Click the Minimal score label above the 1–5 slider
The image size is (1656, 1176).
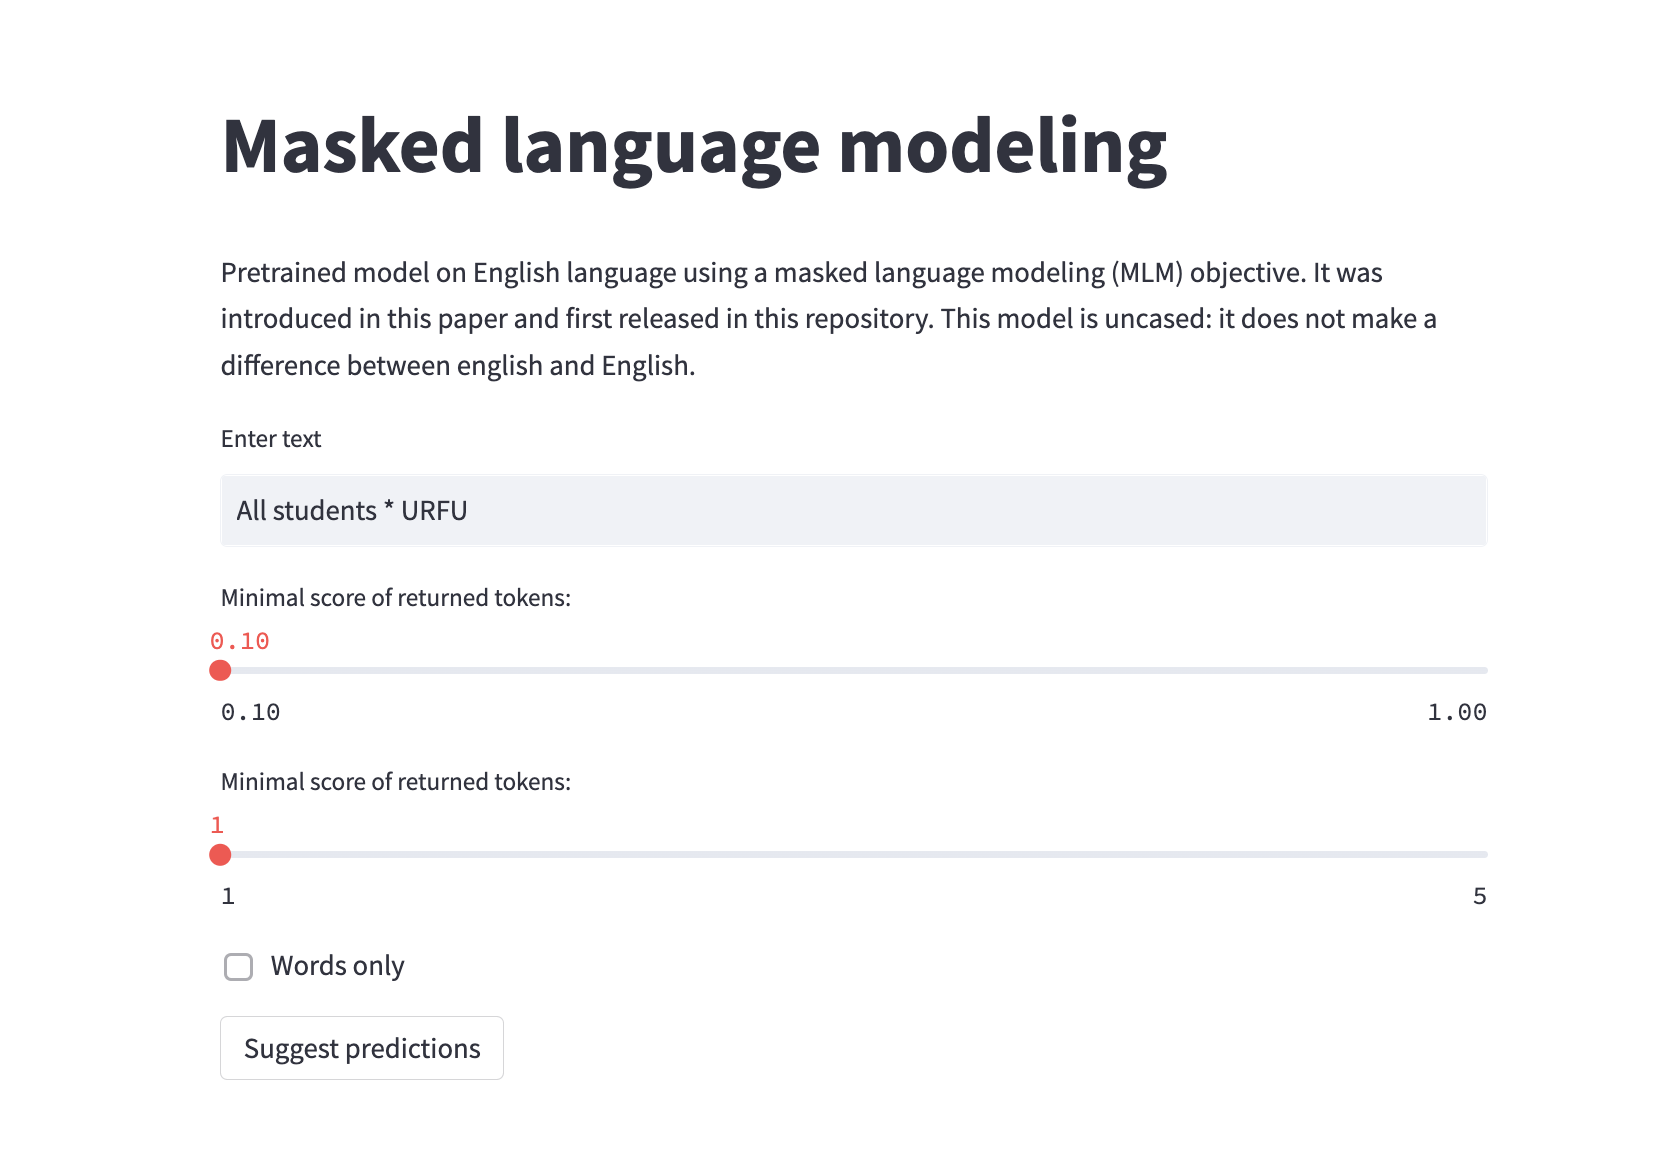tap(396, 782)
